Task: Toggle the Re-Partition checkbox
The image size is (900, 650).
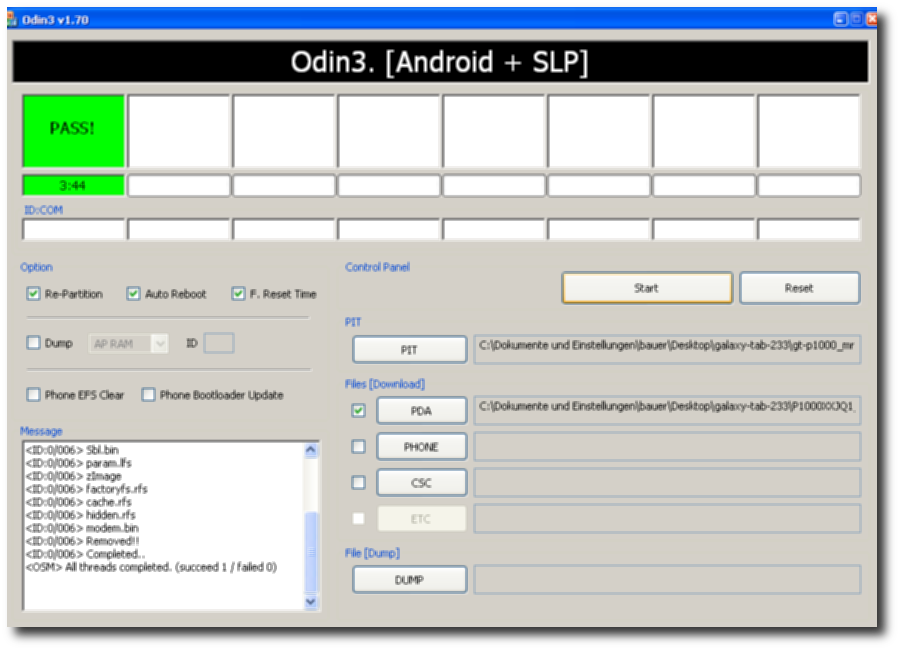Action: [x=33, y=294]
